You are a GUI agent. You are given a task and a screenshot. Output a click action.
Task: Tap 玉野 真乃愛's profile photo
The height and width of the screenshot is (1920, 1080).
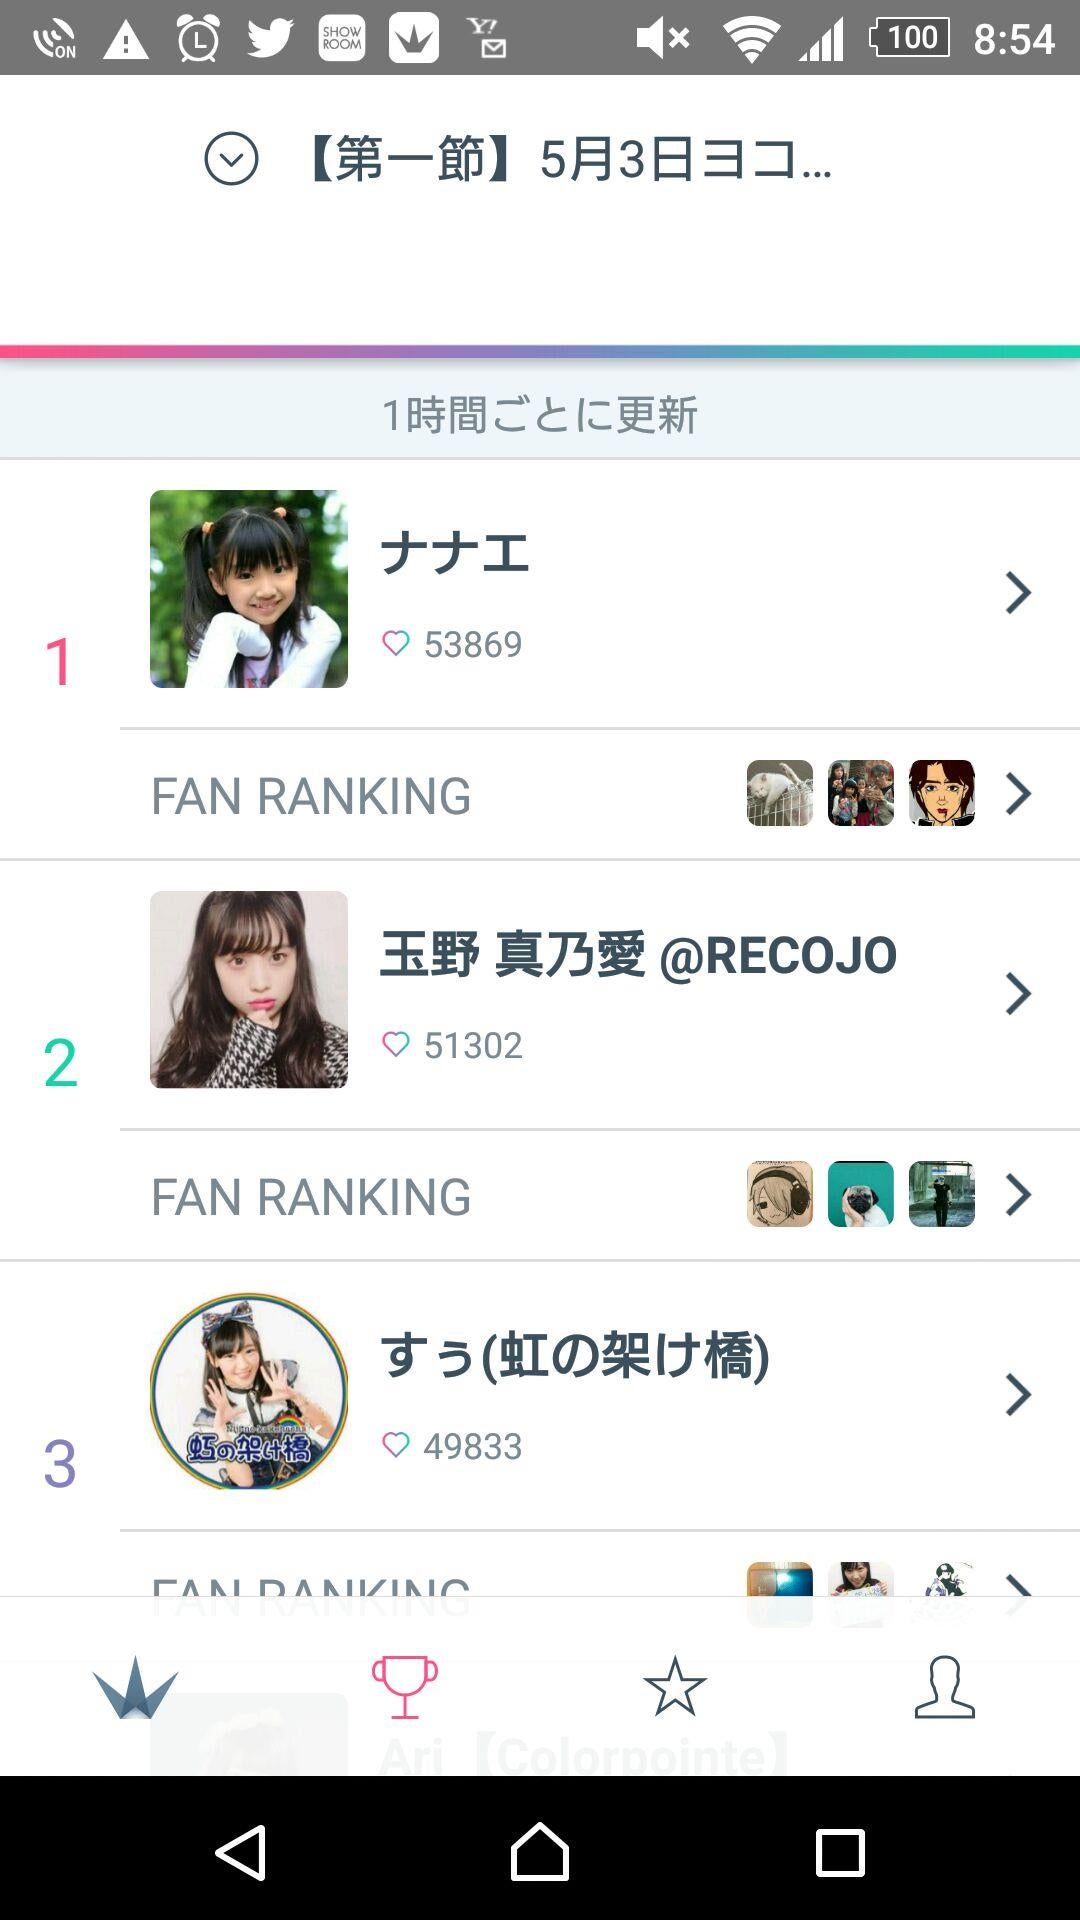click(x=249, y=990)
